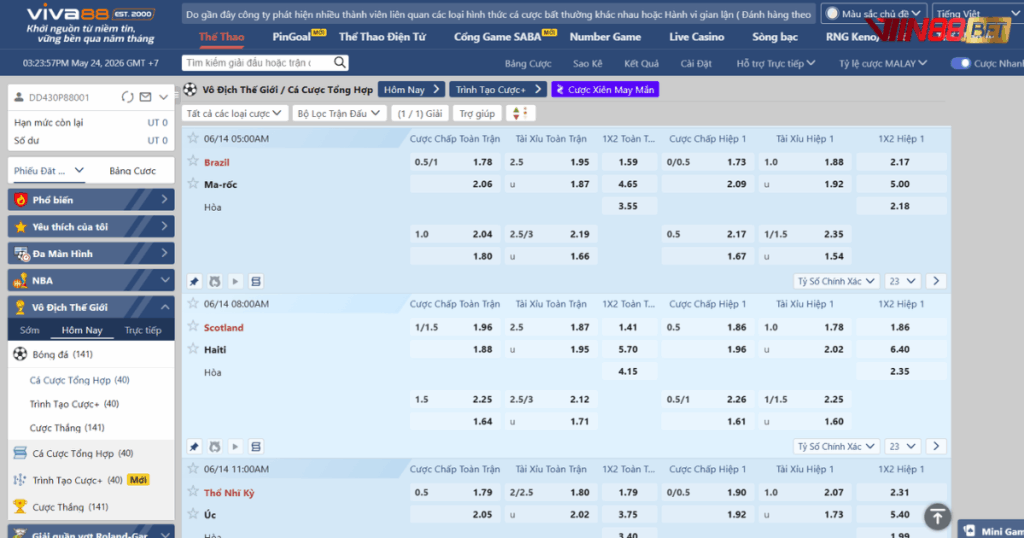Pin the Scotland vs Haiti match
The width and height of the screenshot is (1024, 538).
[194, 447]
